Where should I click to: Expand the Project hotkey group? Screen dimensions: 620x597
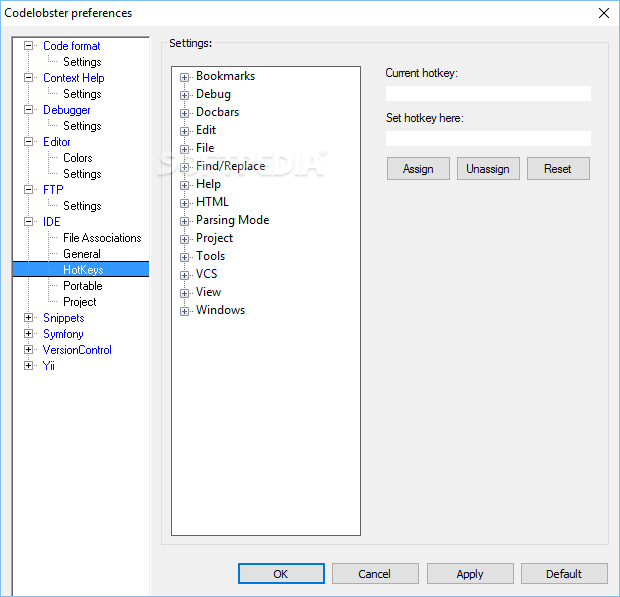click(x=184, y=239)
